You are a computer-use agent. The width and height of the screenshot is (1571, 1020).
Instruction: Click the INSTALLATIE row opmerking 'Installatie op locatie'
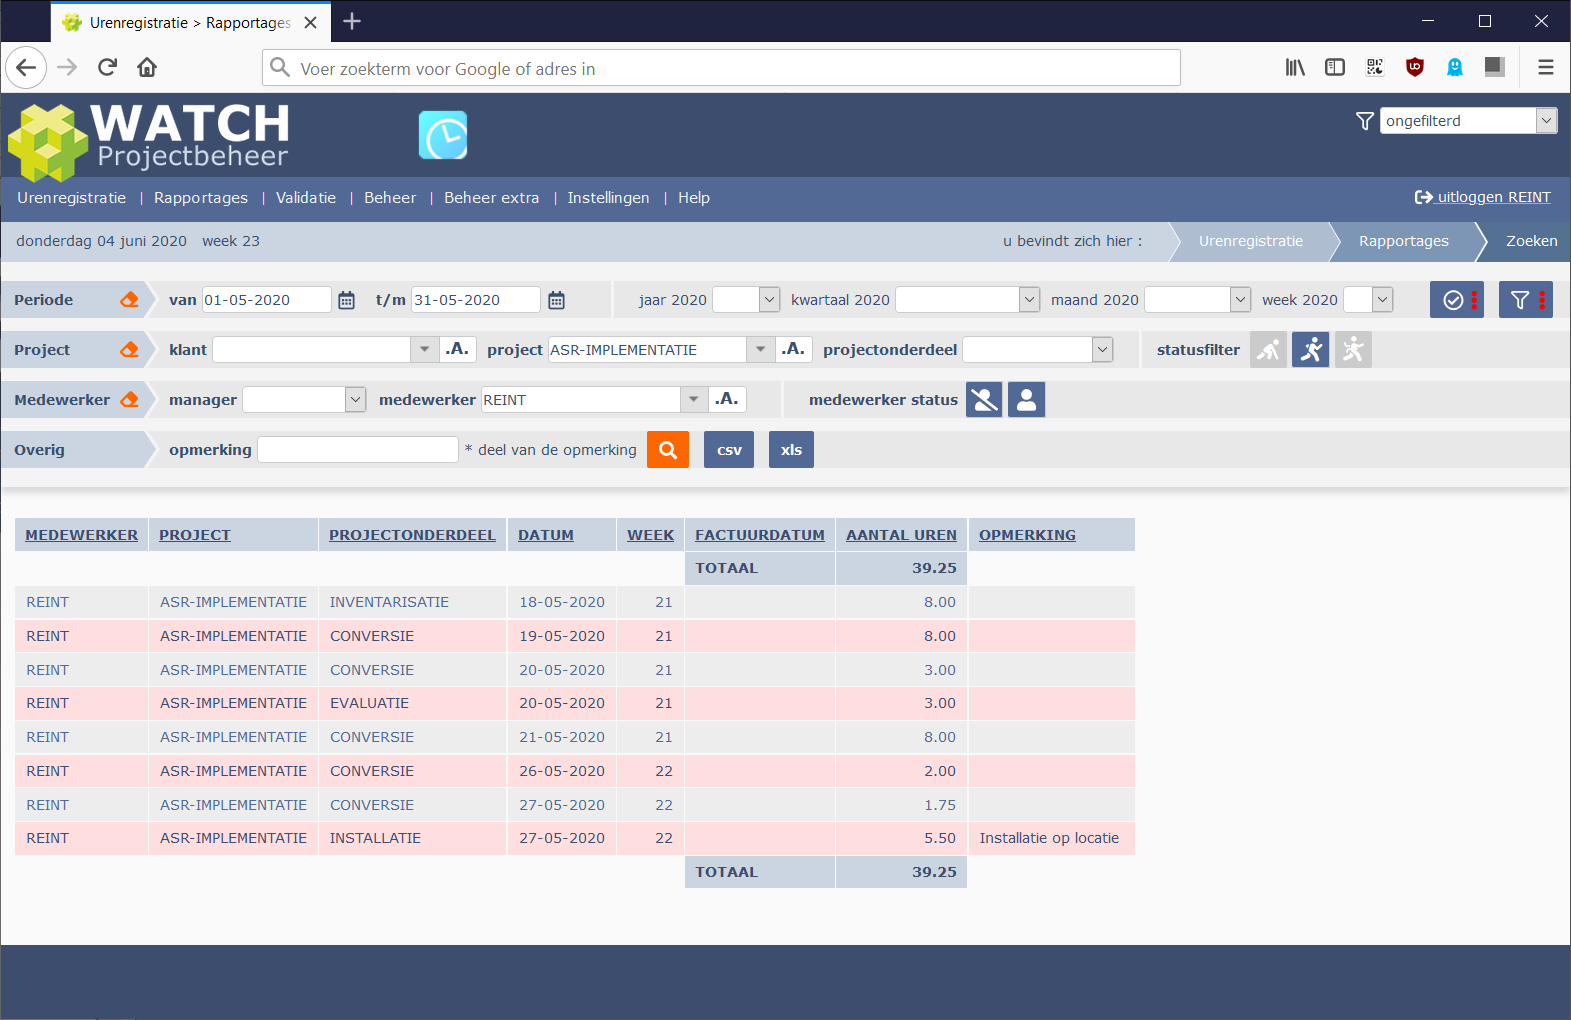[x=1049, y=838]
